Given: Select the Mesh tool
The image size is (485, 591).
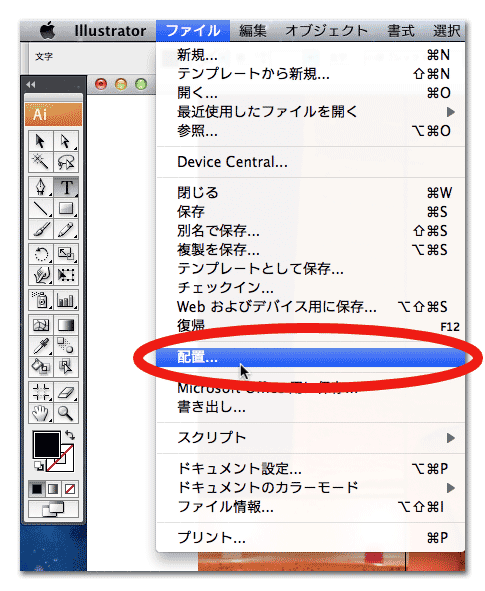Looking at the screenshot, I should [40, 325].
